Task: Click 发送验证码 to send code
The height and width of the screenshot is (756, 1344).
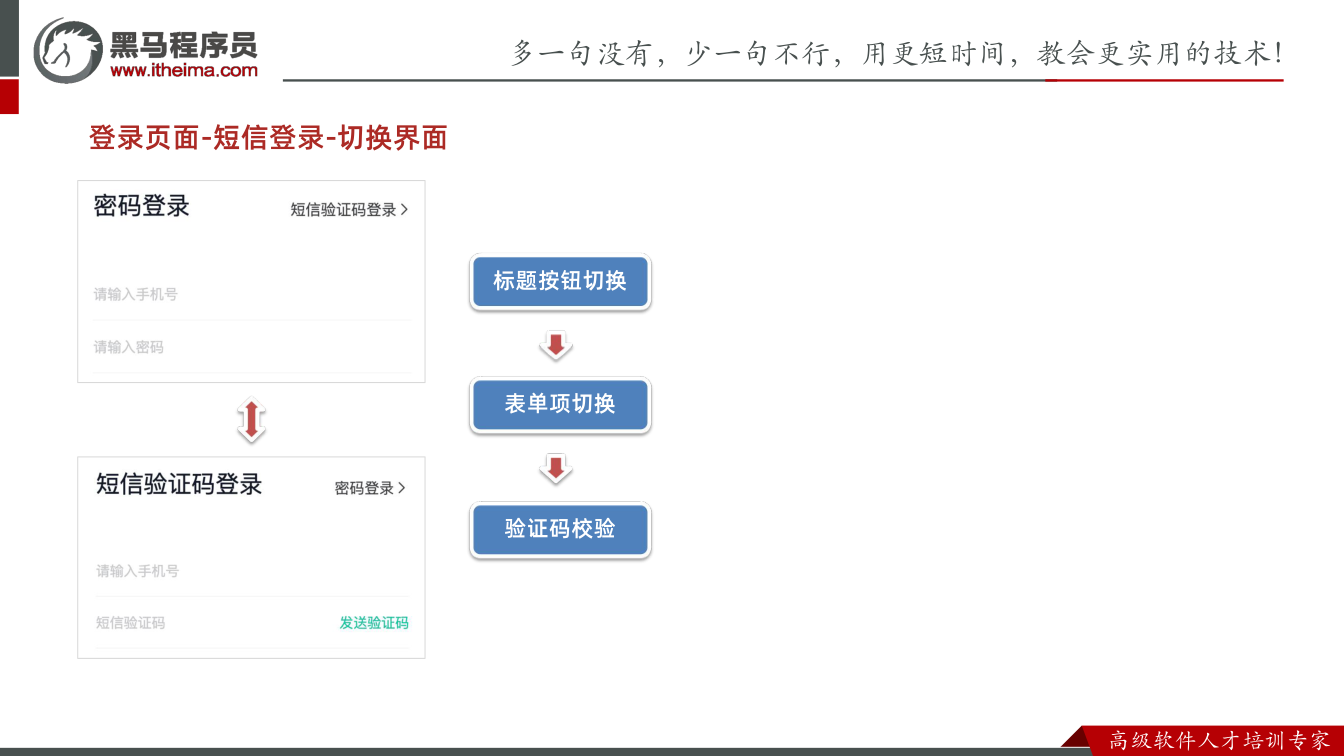Action: point(374,623)
